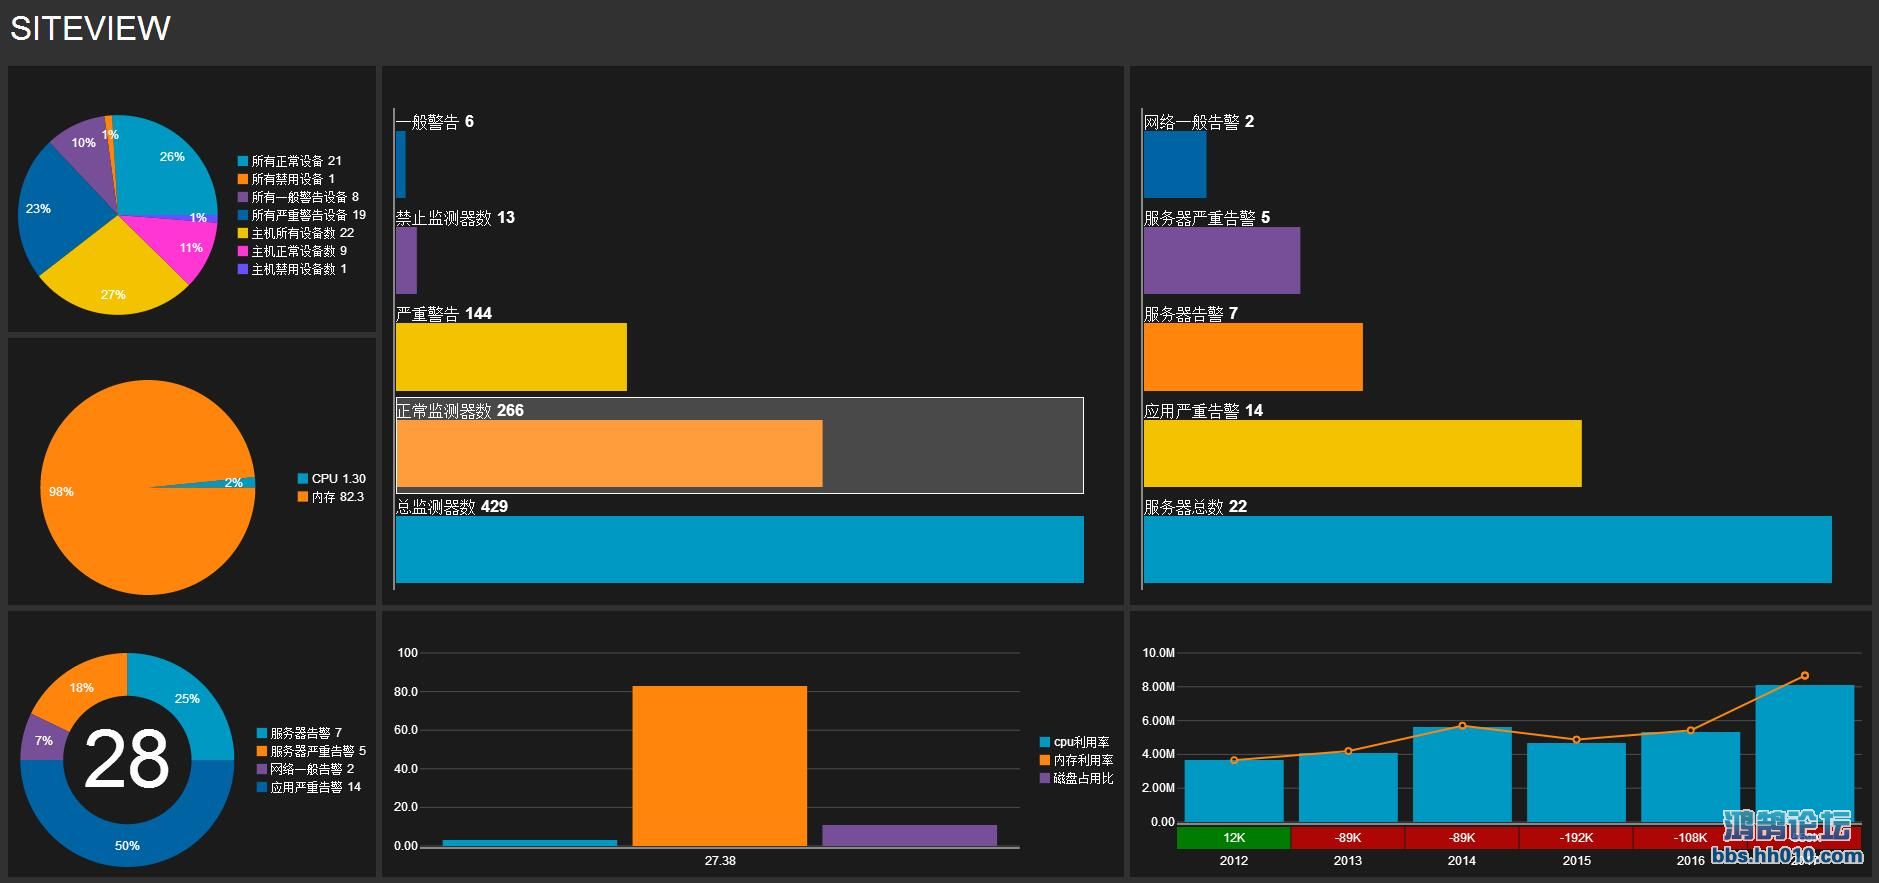Click the highlighted 正常监测器数 266 bar
Screen dimensions: 1879x883
tap(609, 454)
